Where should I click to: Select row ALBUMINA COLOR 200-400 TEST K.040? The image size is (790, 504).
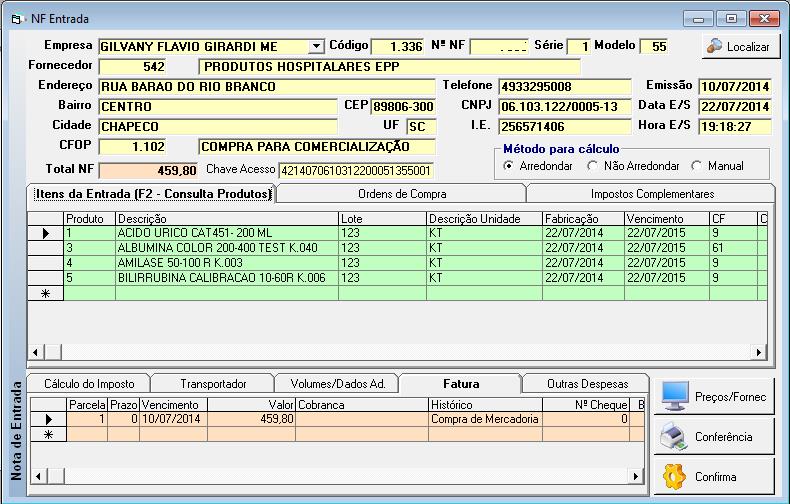[x=397, y=248]
